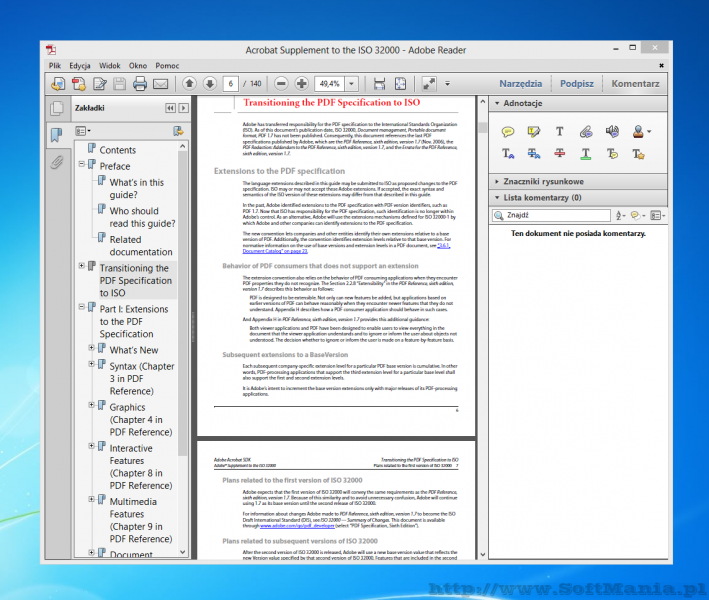Open the Widok menu
This screenshot has width=709, height=600.
tap(109, 66)
